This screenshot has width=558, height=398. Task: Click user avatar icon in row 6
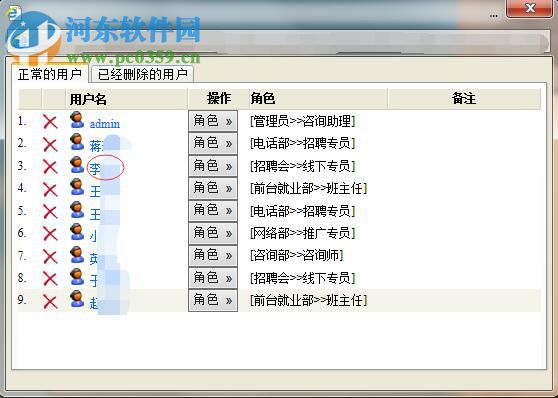coord(77,232)
